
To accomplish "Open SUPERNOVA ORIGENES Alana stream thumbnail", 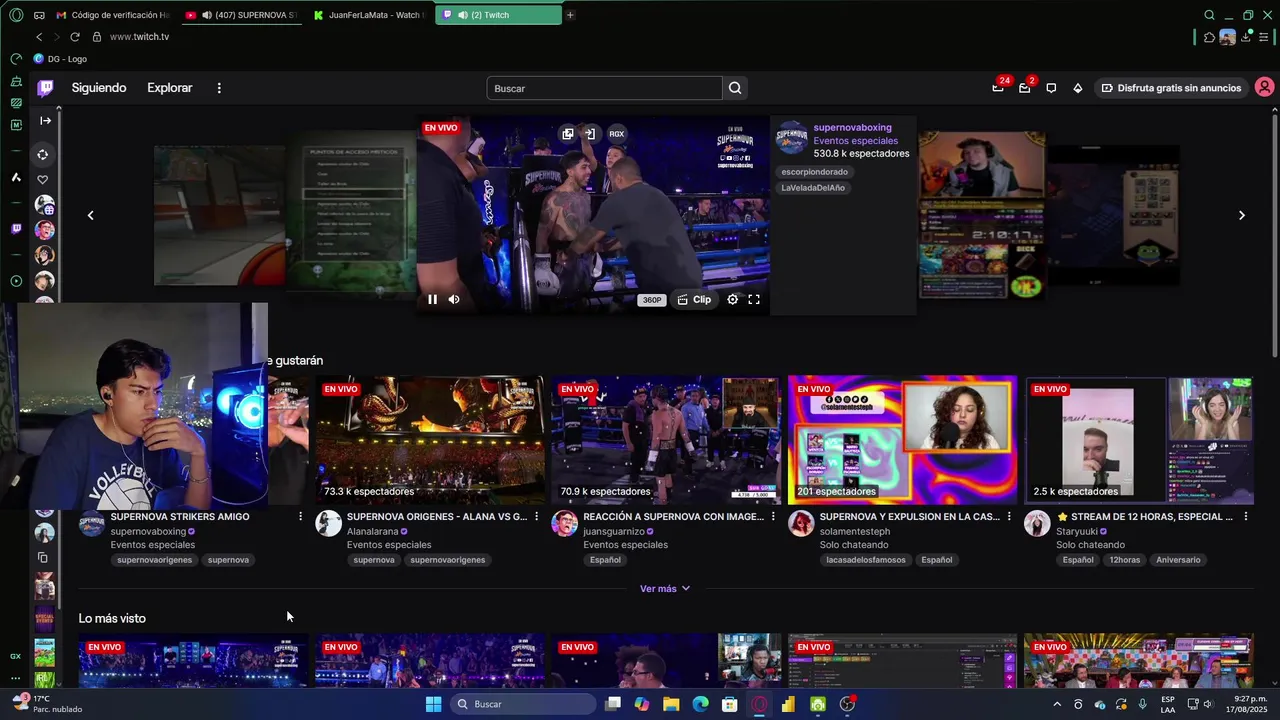I will click(430, 439).
